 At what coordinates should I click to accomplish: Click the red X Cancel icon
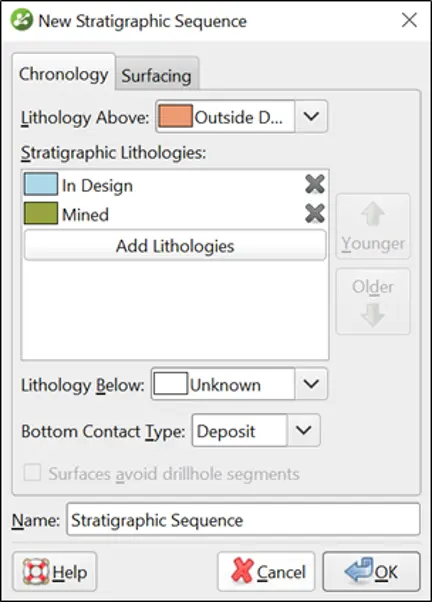(242, 571)
